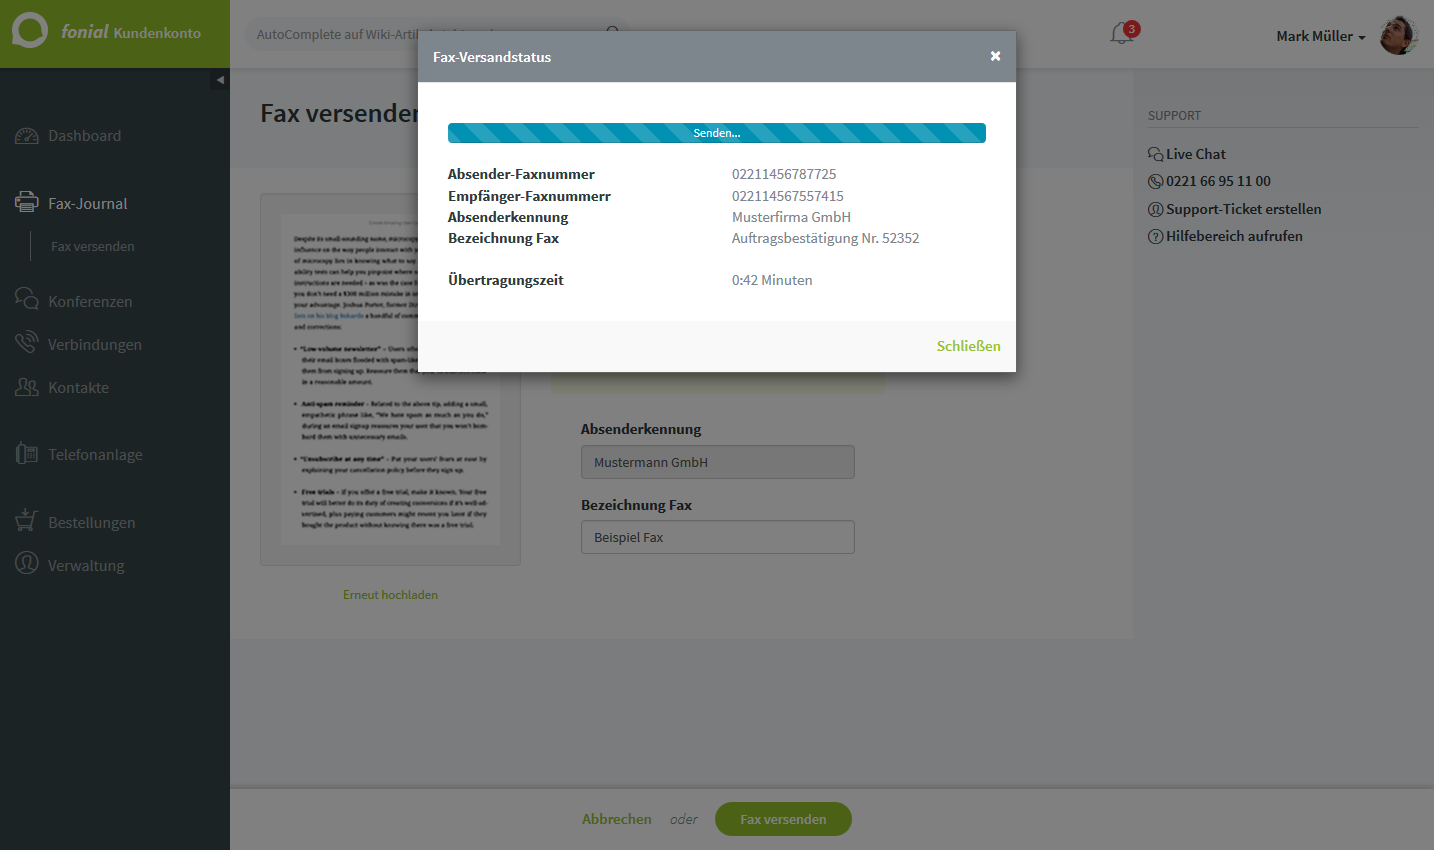Click the Bestellungen shopping cart icon

point(27,521)
